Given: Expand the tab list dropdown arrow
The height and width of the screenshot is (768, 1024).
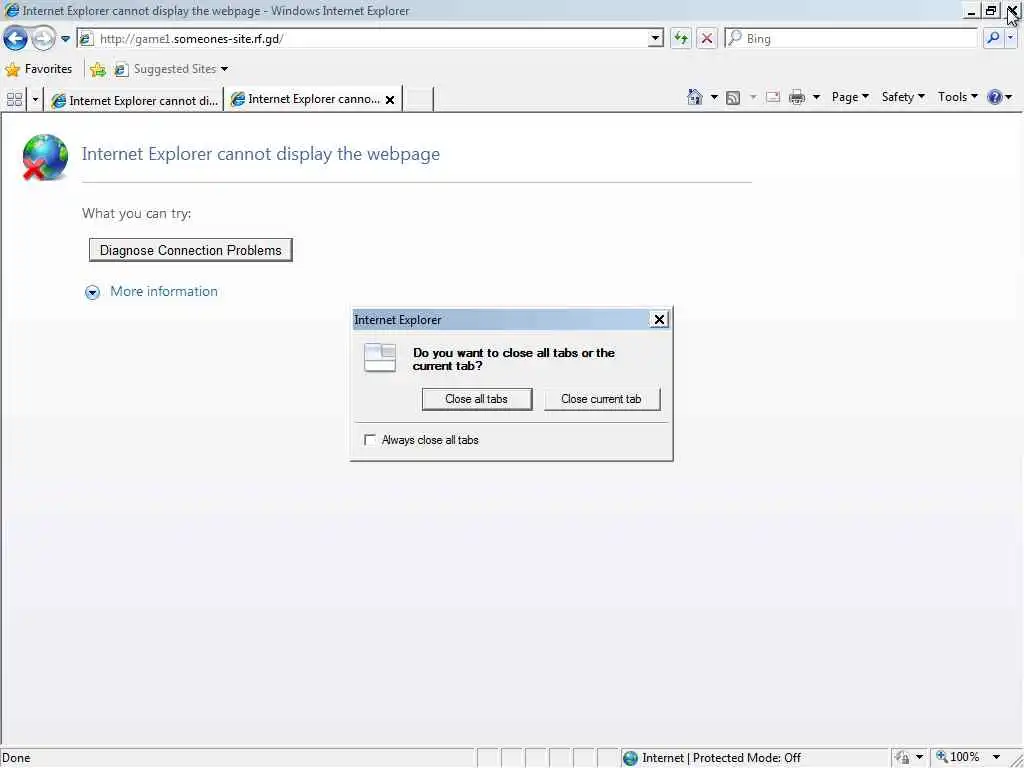Looking at the screenshot, I should pyautogui.click(x=35, y=99).
